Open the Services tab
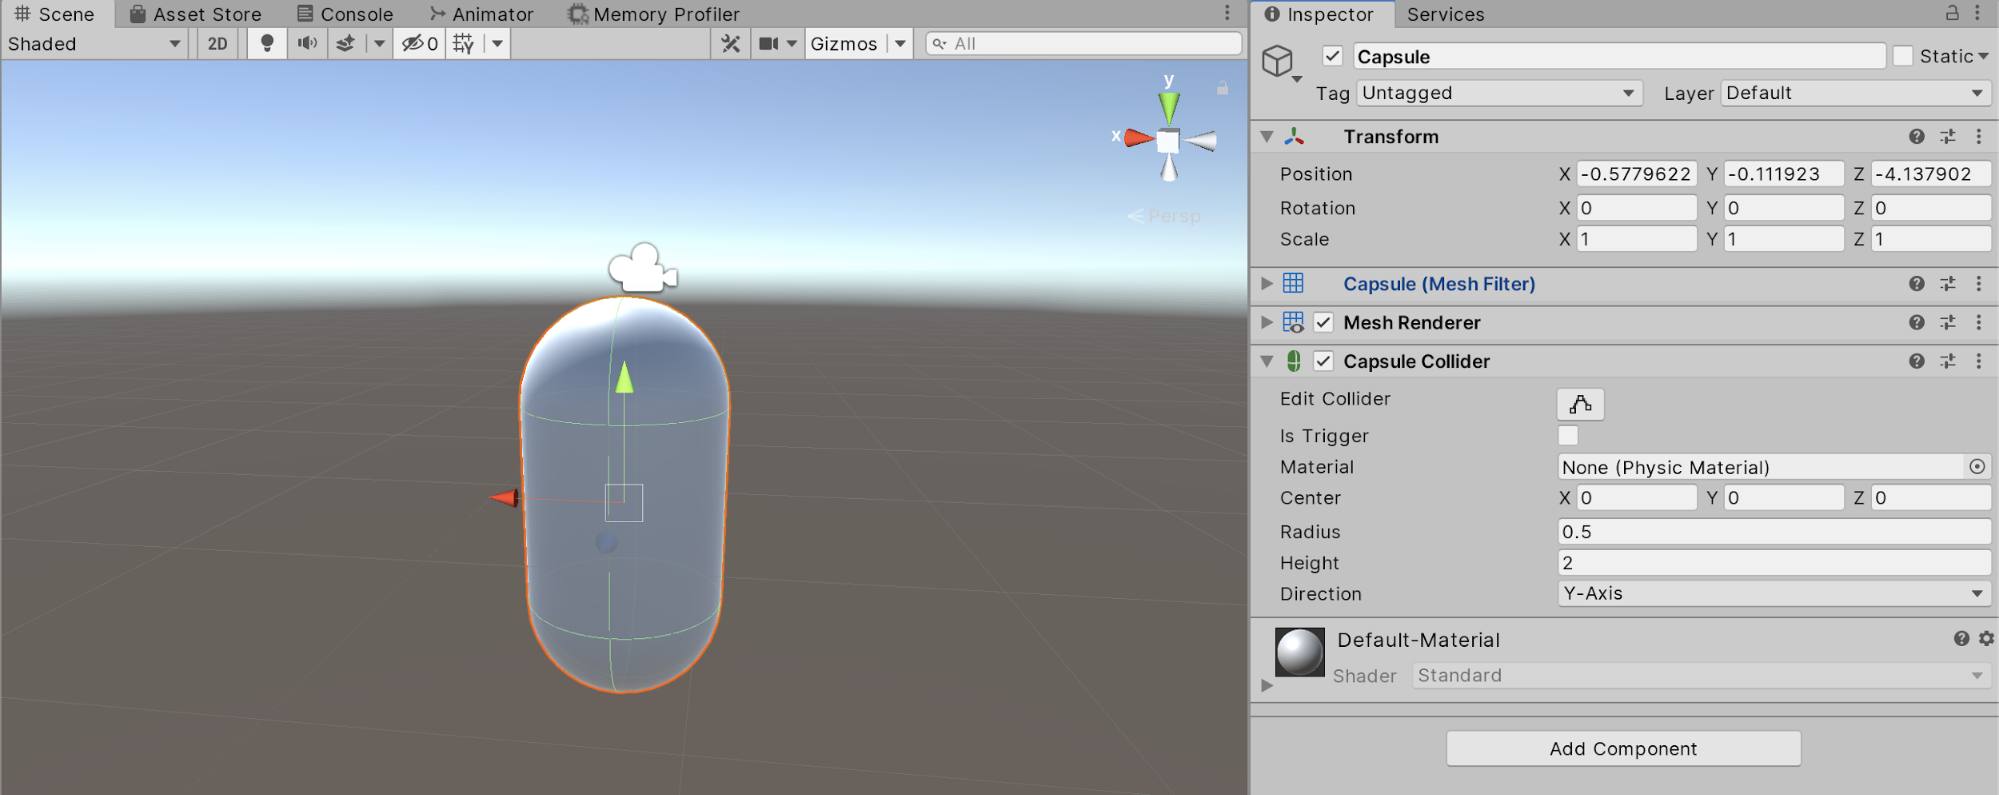 point(1445,14)
